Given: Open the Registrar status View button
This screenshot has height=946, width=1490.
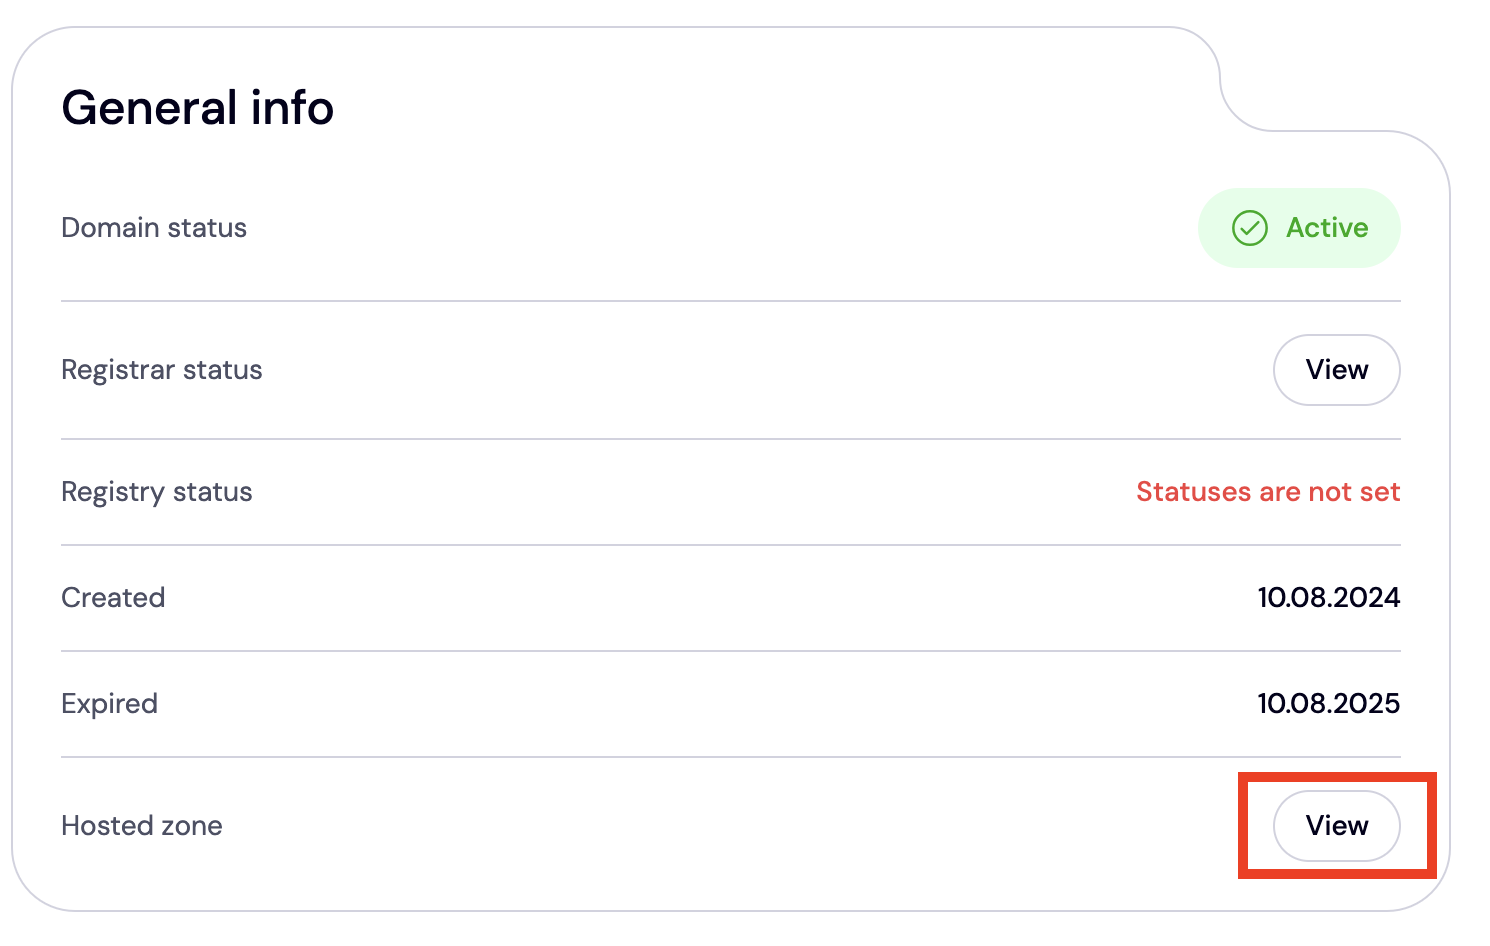Looking at the screenshot, I should (1336, 370).
